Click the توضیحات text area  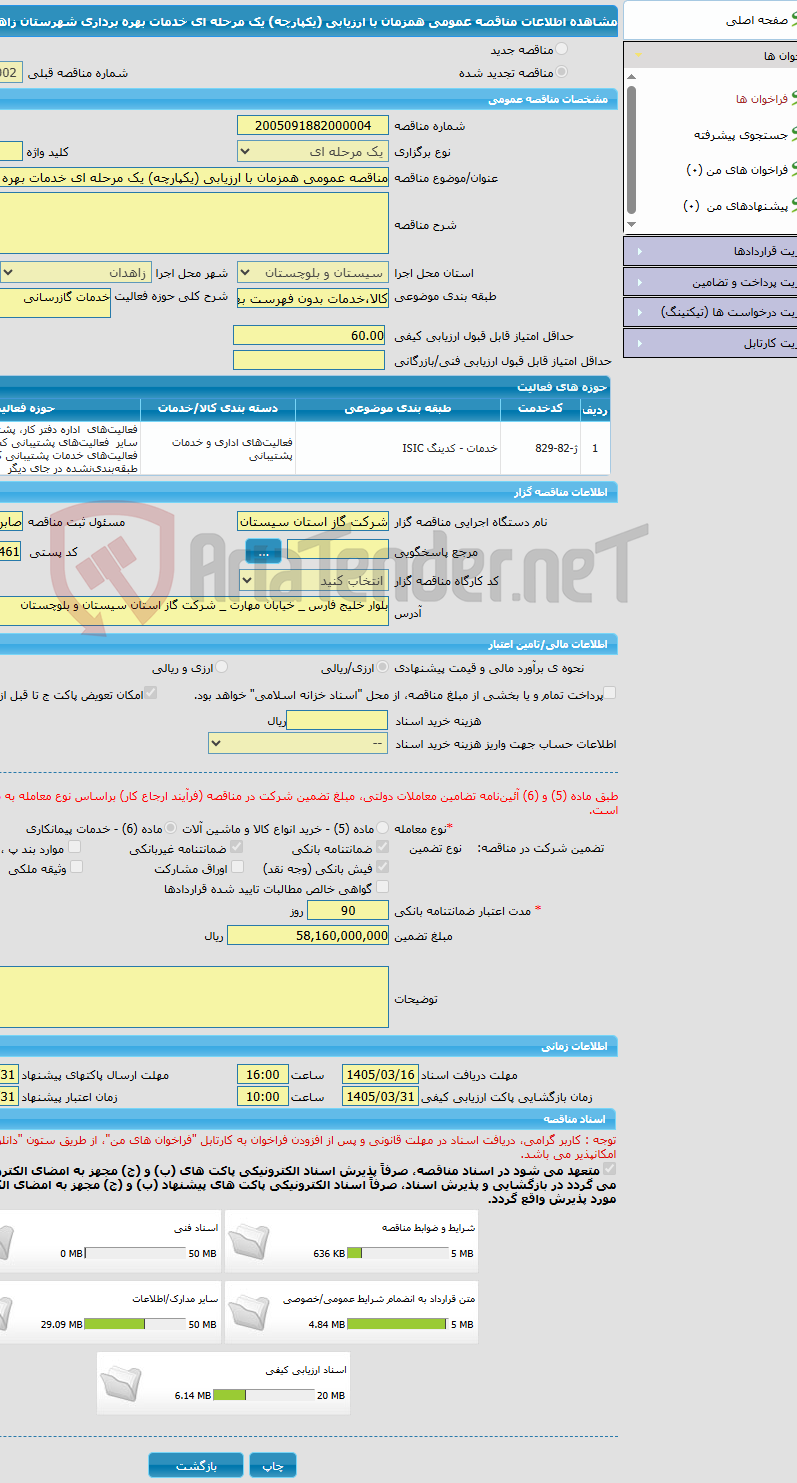[x=194, y=997]
